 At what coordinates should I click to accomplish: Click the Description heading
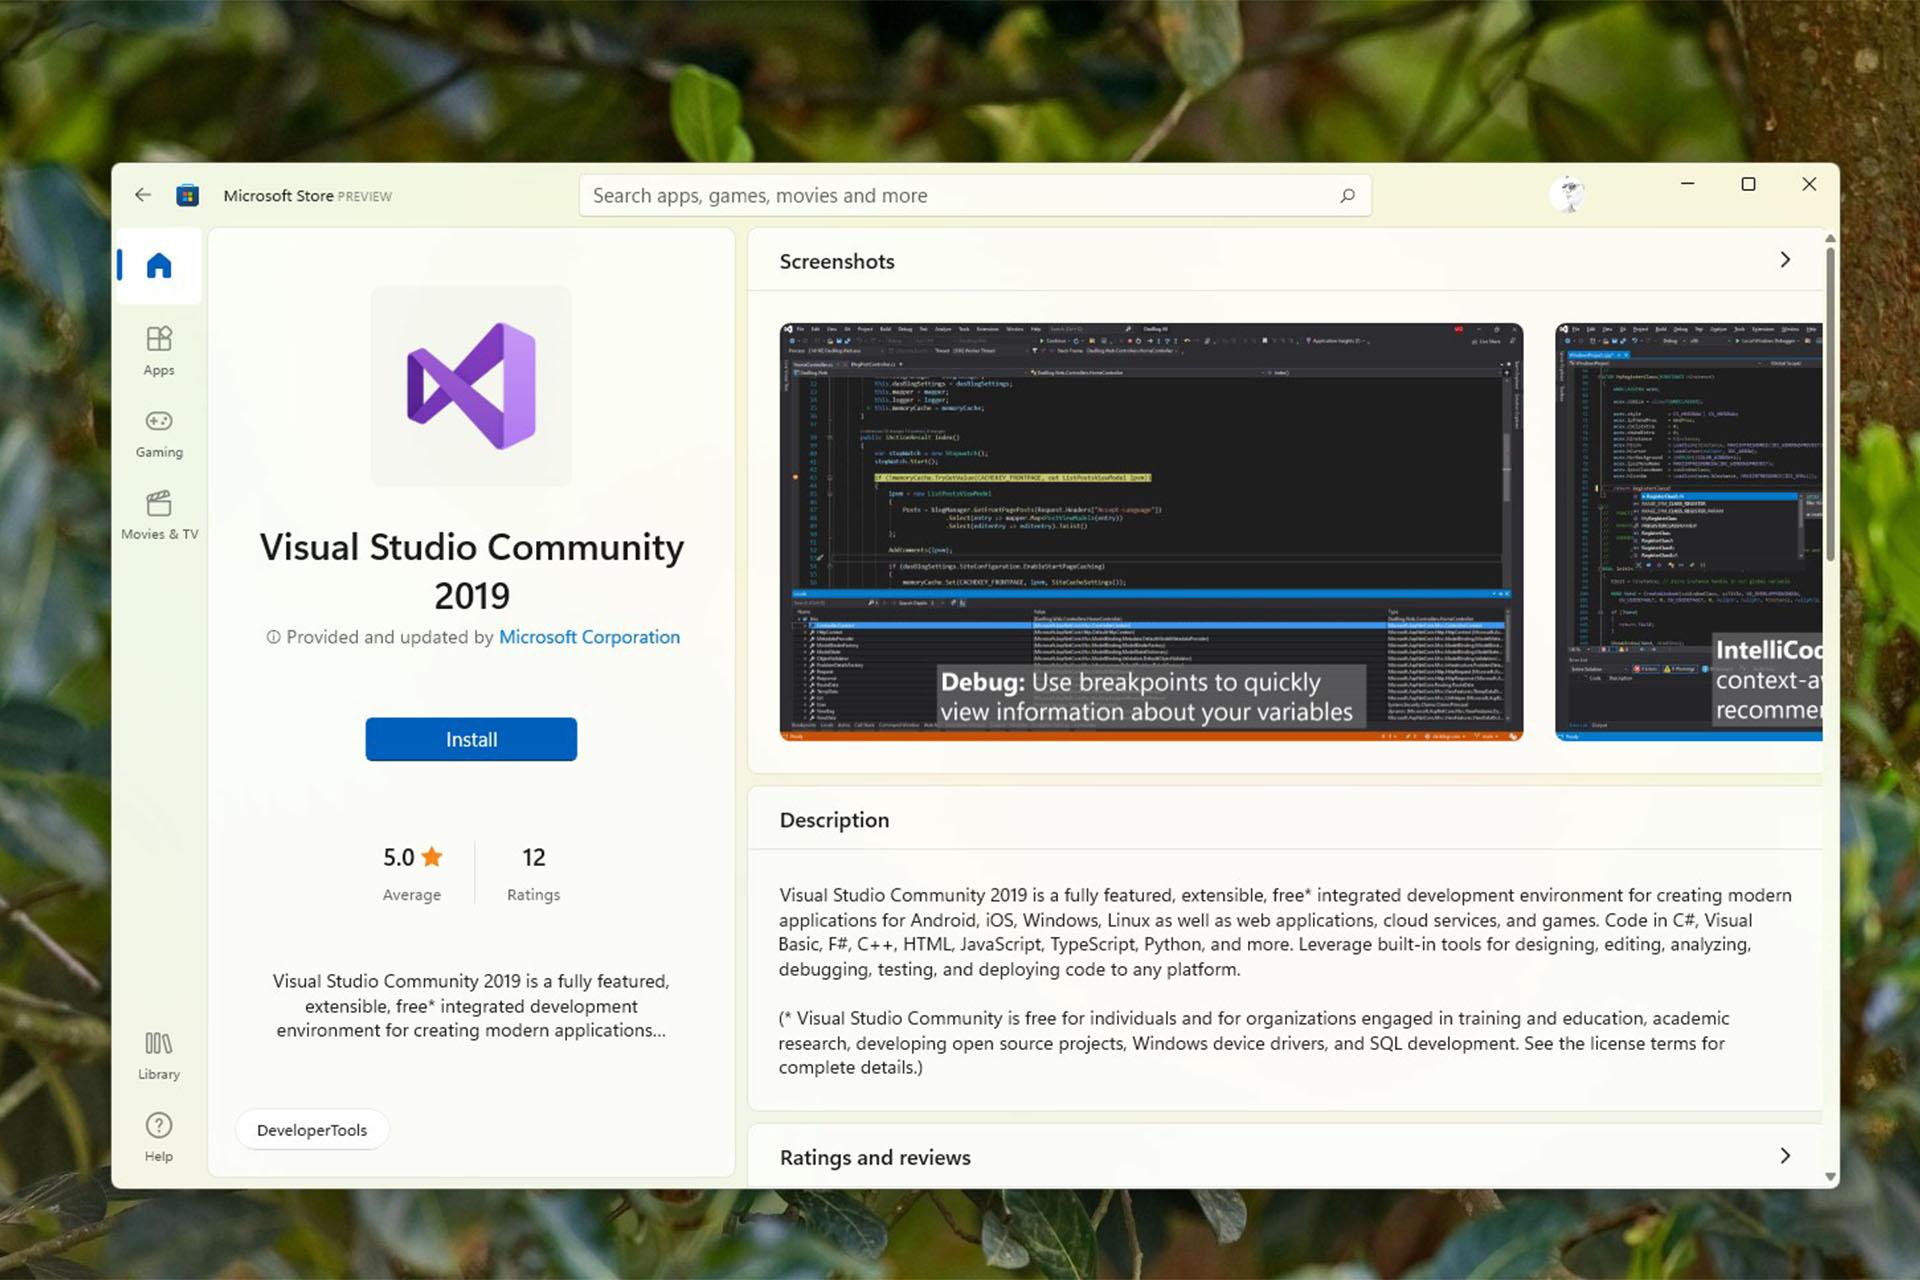pyautogui.click(x=834, y=820)
